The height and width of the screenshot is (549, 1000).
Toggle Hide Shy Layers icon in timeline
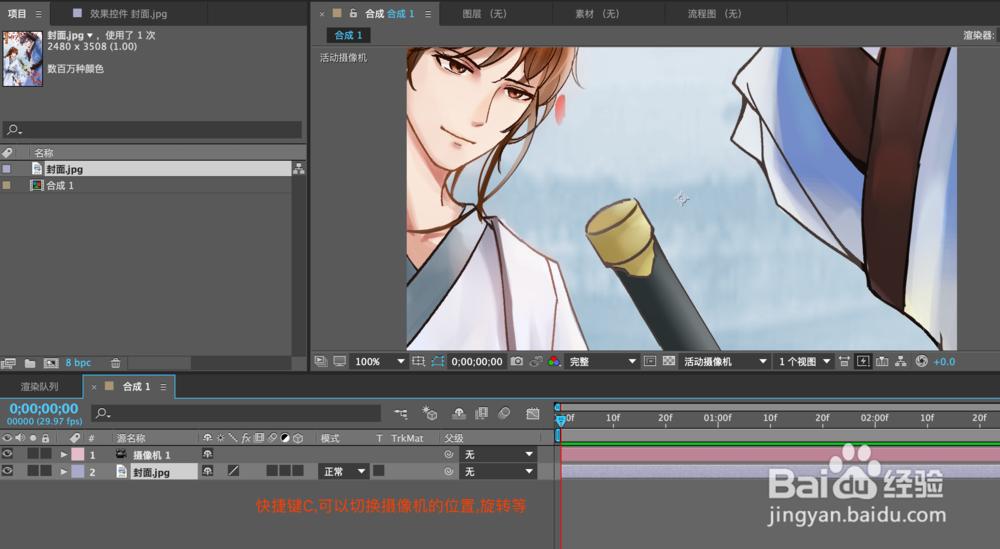(x=459, y=414)
